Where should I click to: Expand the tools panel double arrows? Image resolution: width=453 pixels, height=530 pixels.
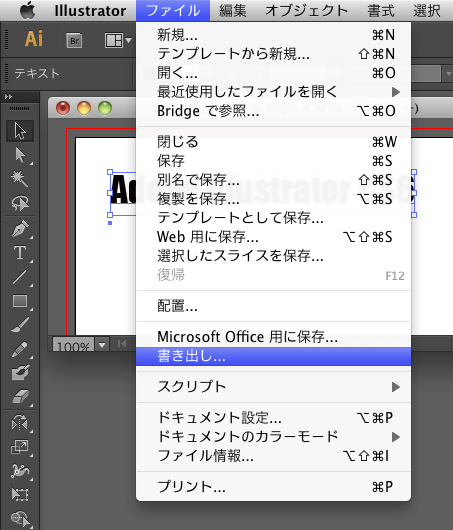[x=8, y=97]
